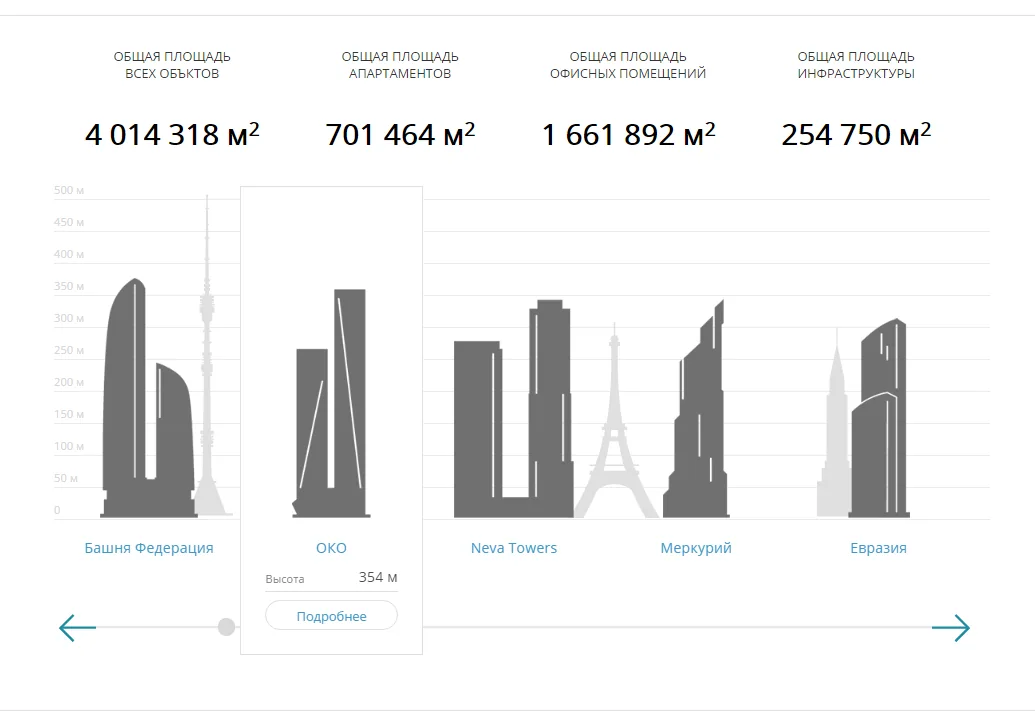Click the 701 464 м² apartments figure

point(400,135)
